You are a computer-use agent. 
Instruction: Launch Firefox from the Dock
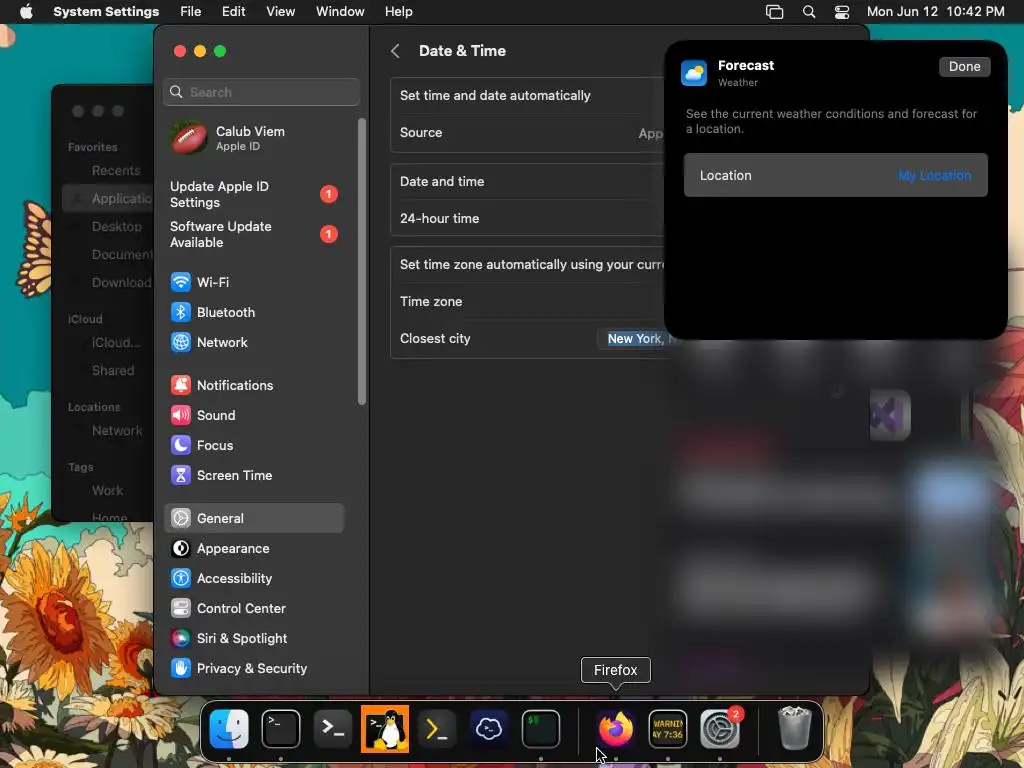[615, 729]
